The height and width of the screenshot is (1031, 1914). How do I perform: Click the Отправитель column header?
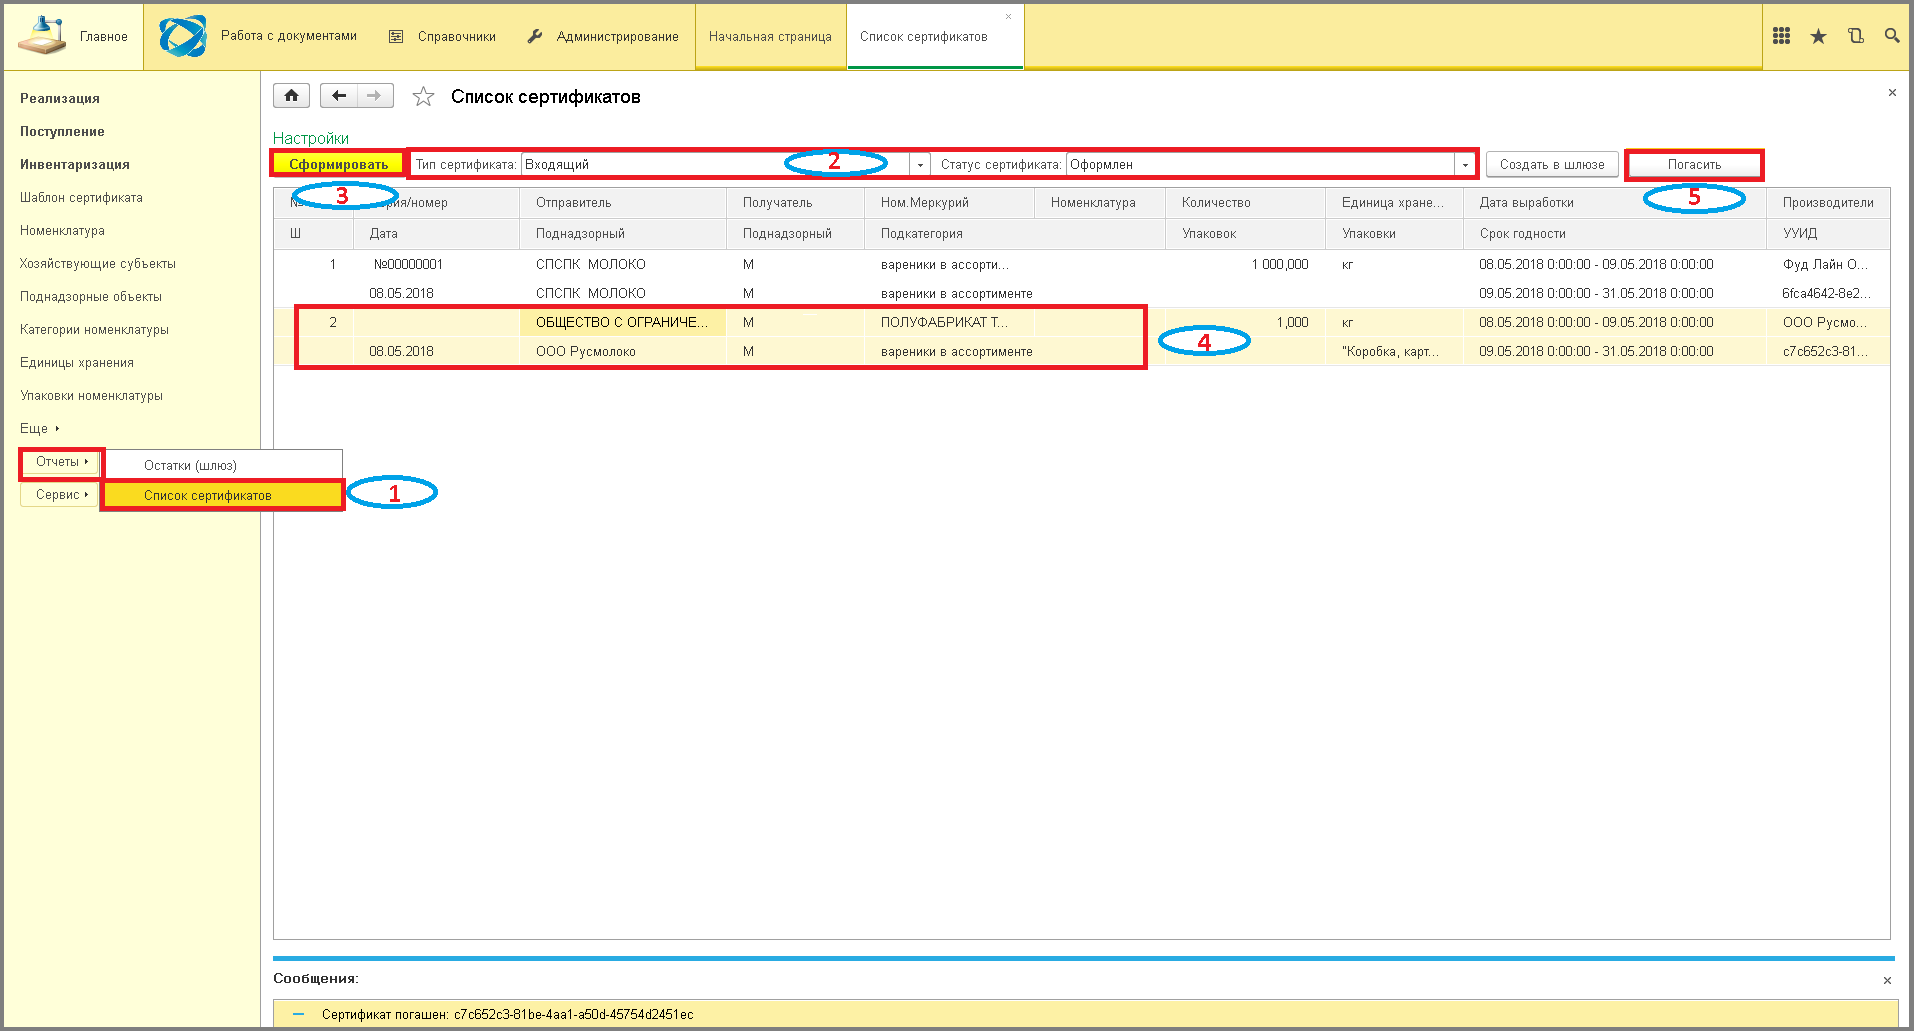(623, 202)
